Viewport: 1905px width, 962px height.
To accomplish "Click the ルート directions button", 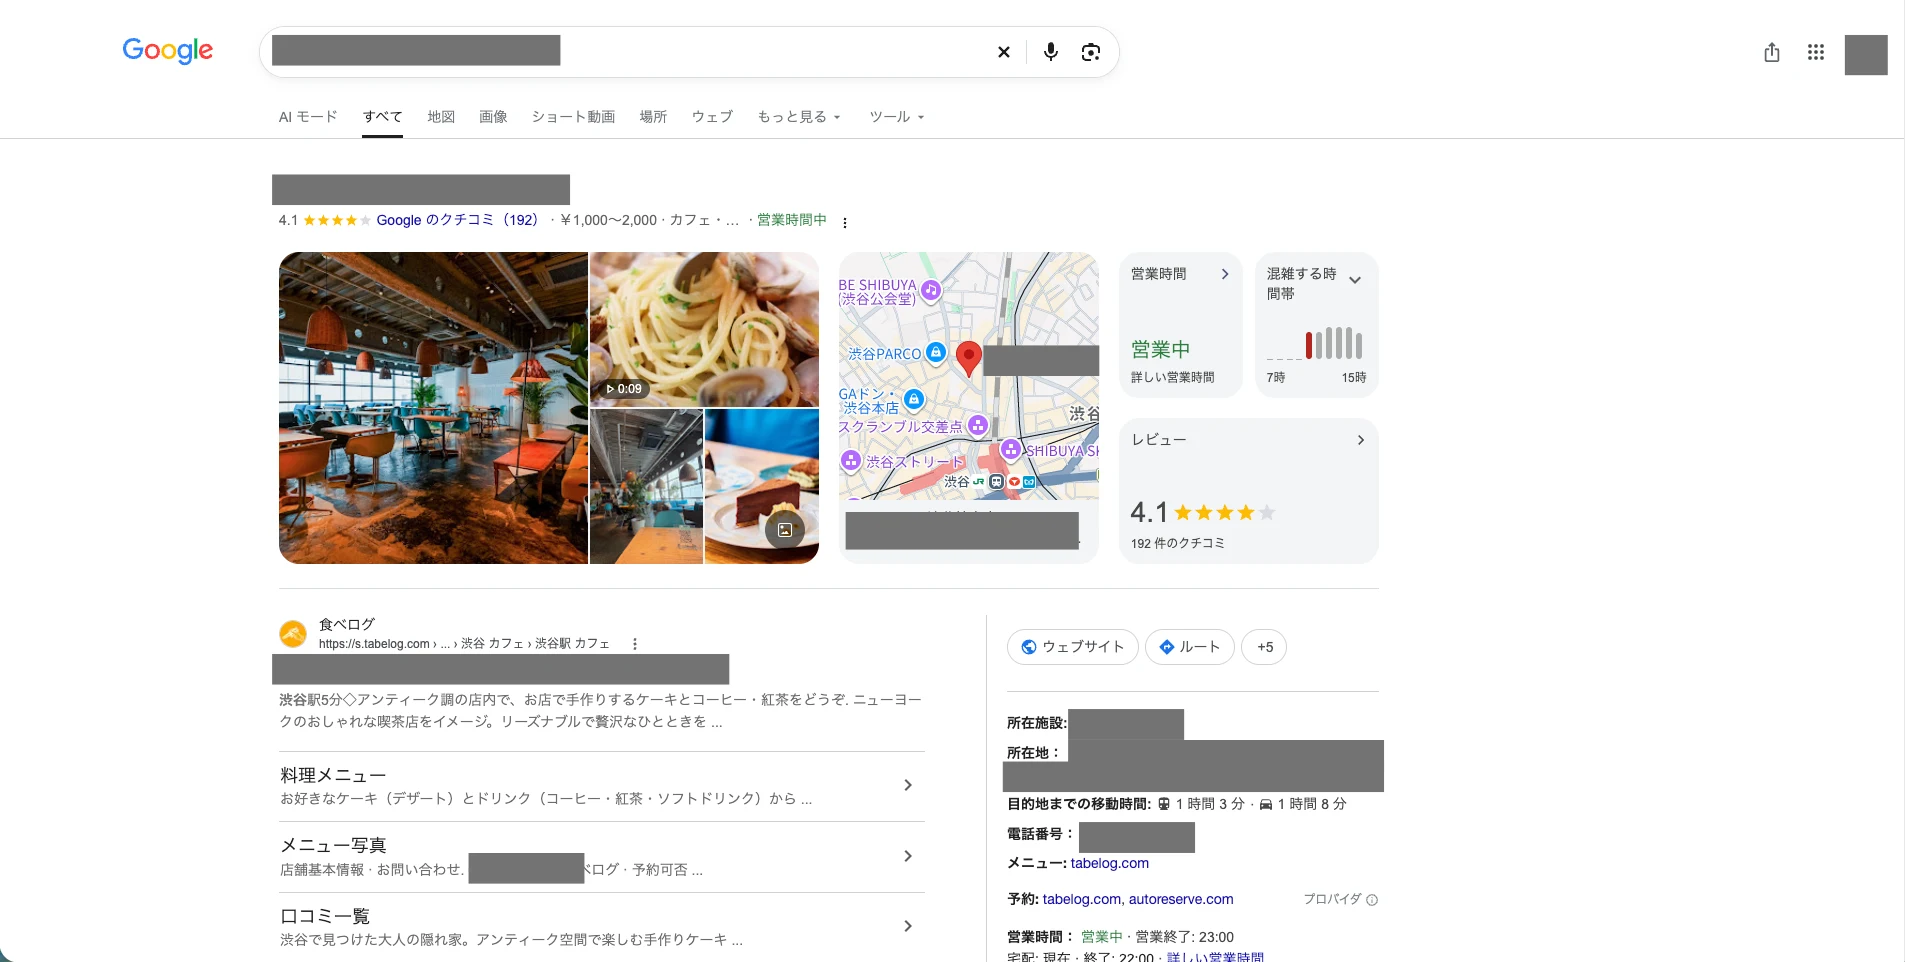I will [x=1189, y=647].
